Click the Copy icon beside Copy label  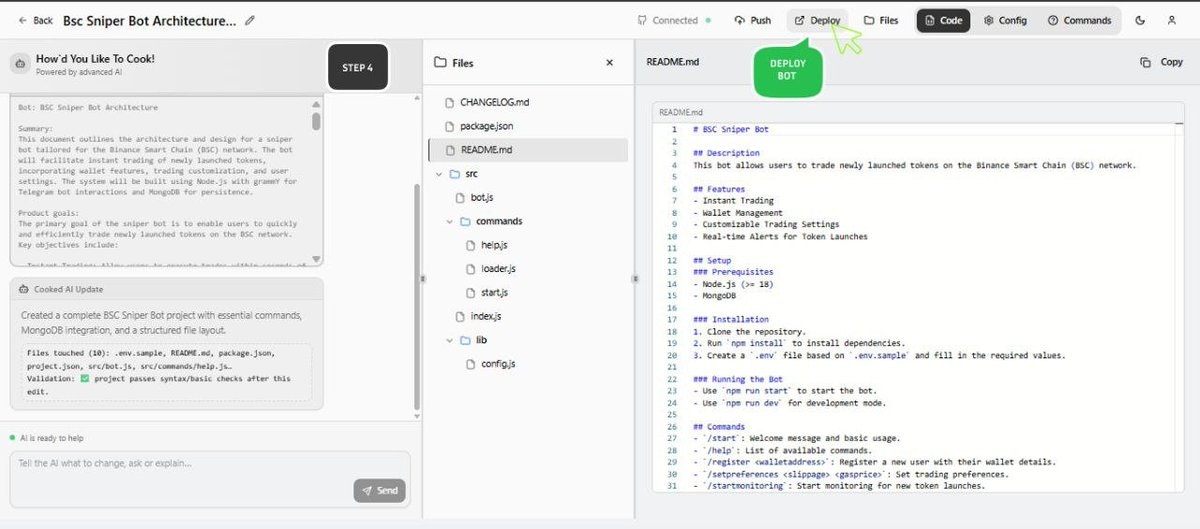point(1145,62)
